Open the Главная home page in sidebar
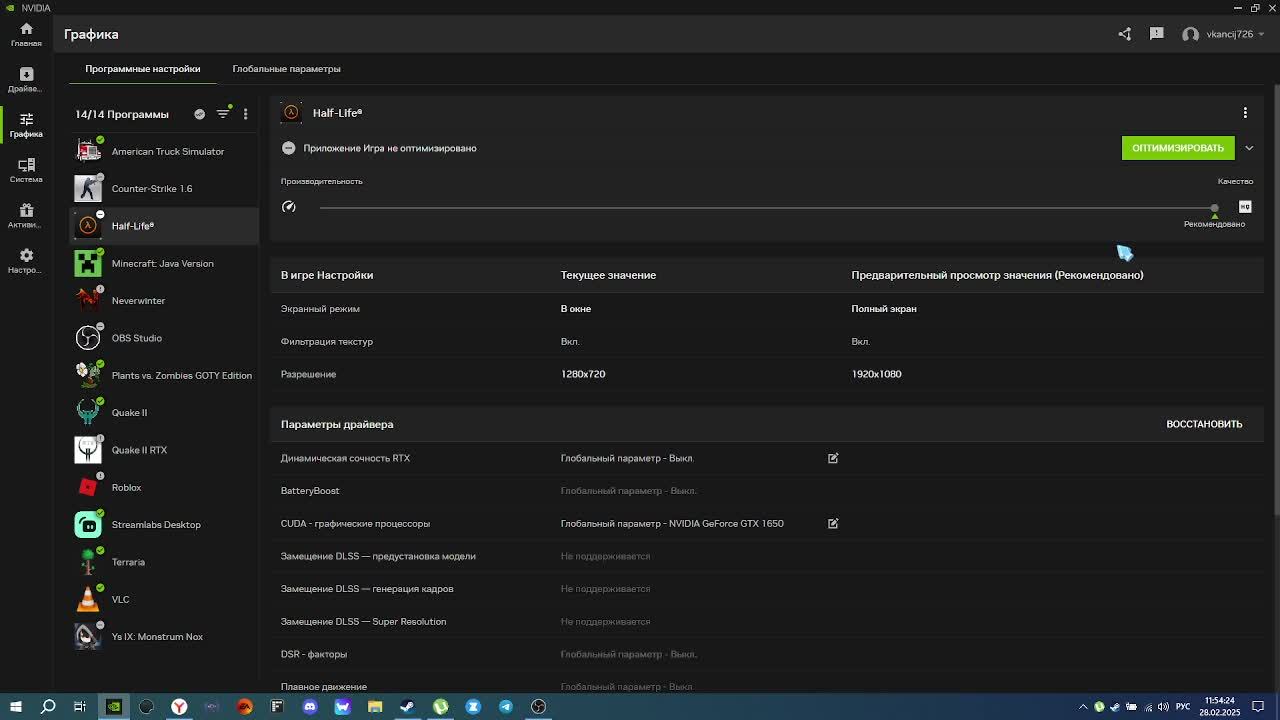The height and width of the screenshot is (720, 1280). (x=26, y=35)
